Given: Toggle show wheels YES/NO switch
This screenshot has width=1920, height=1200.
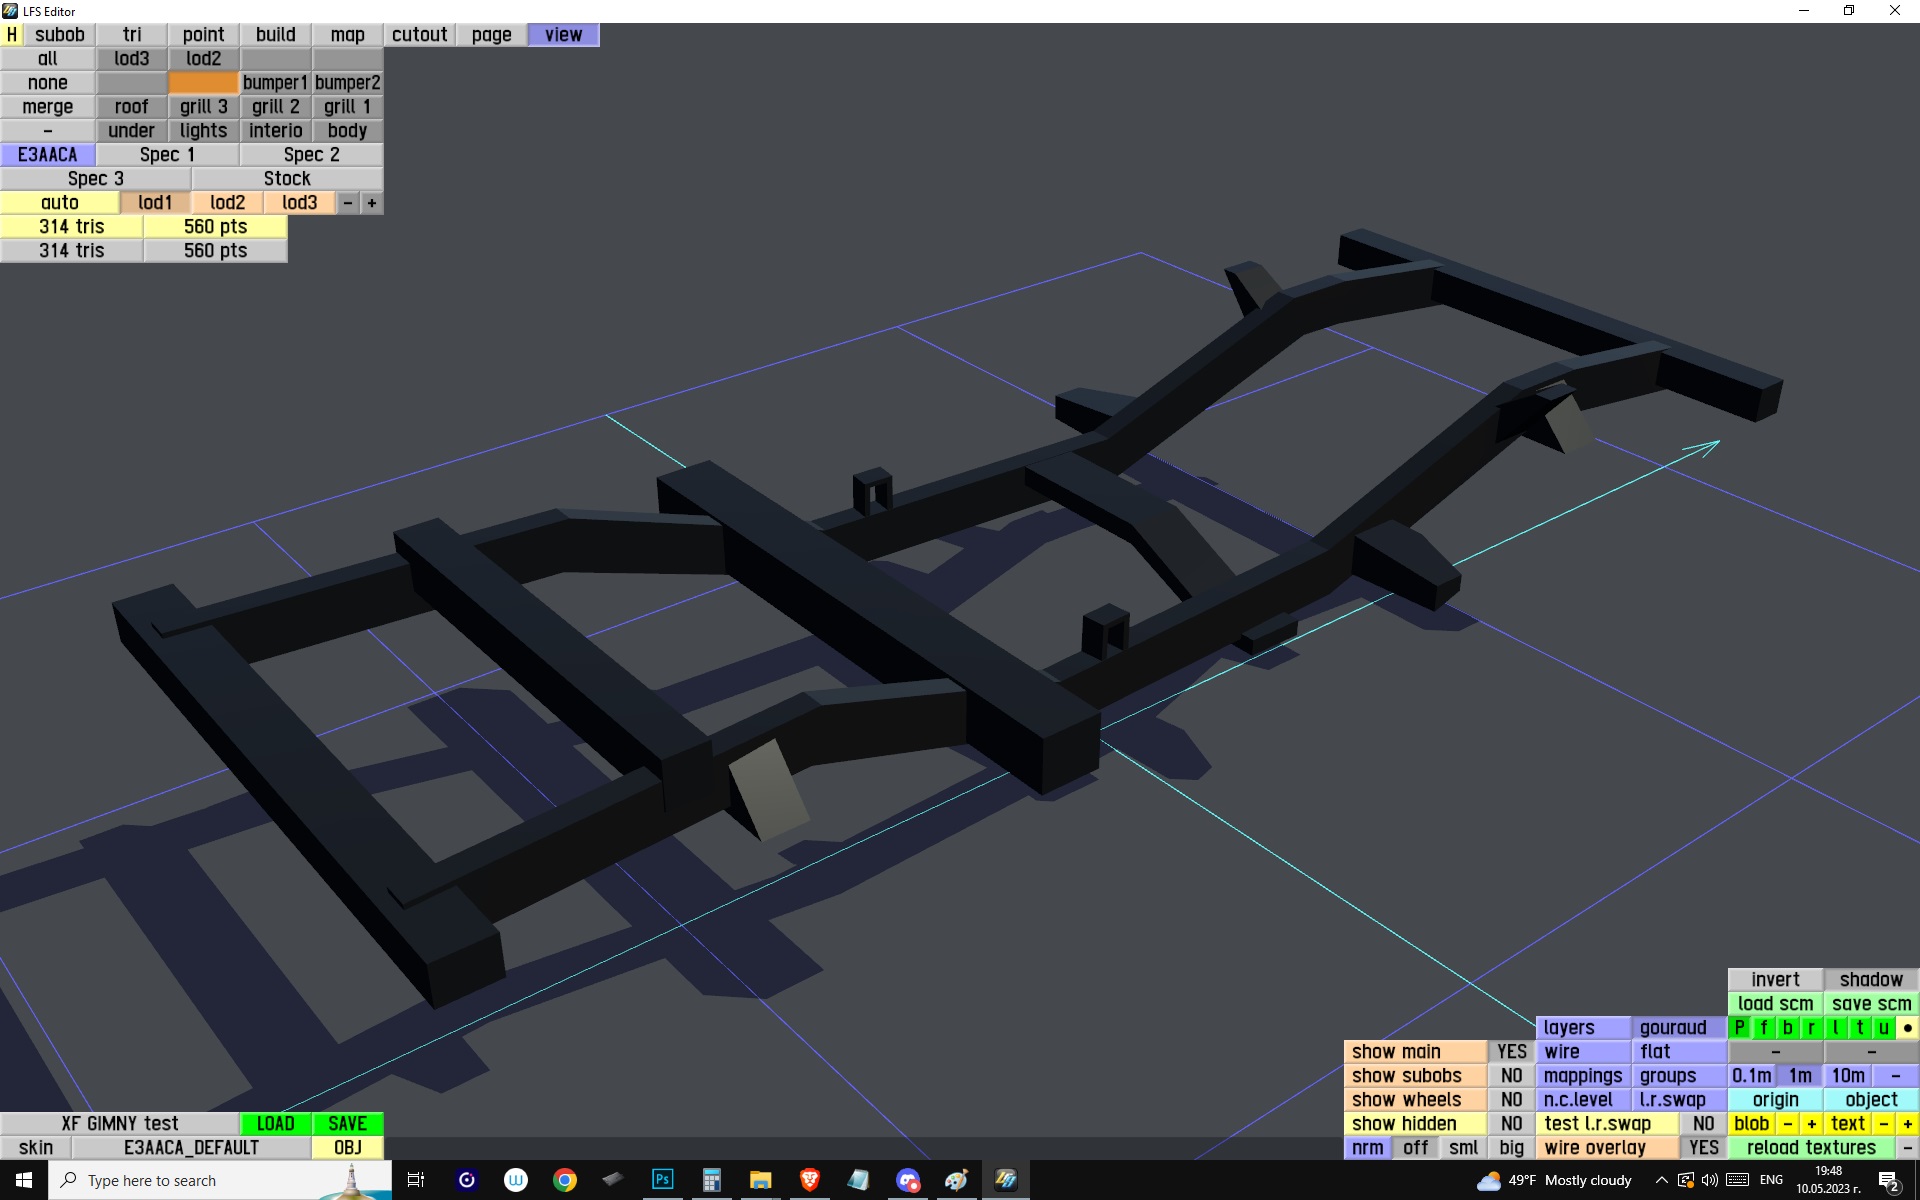Looking at the screenshot, I should 1511,1100.
